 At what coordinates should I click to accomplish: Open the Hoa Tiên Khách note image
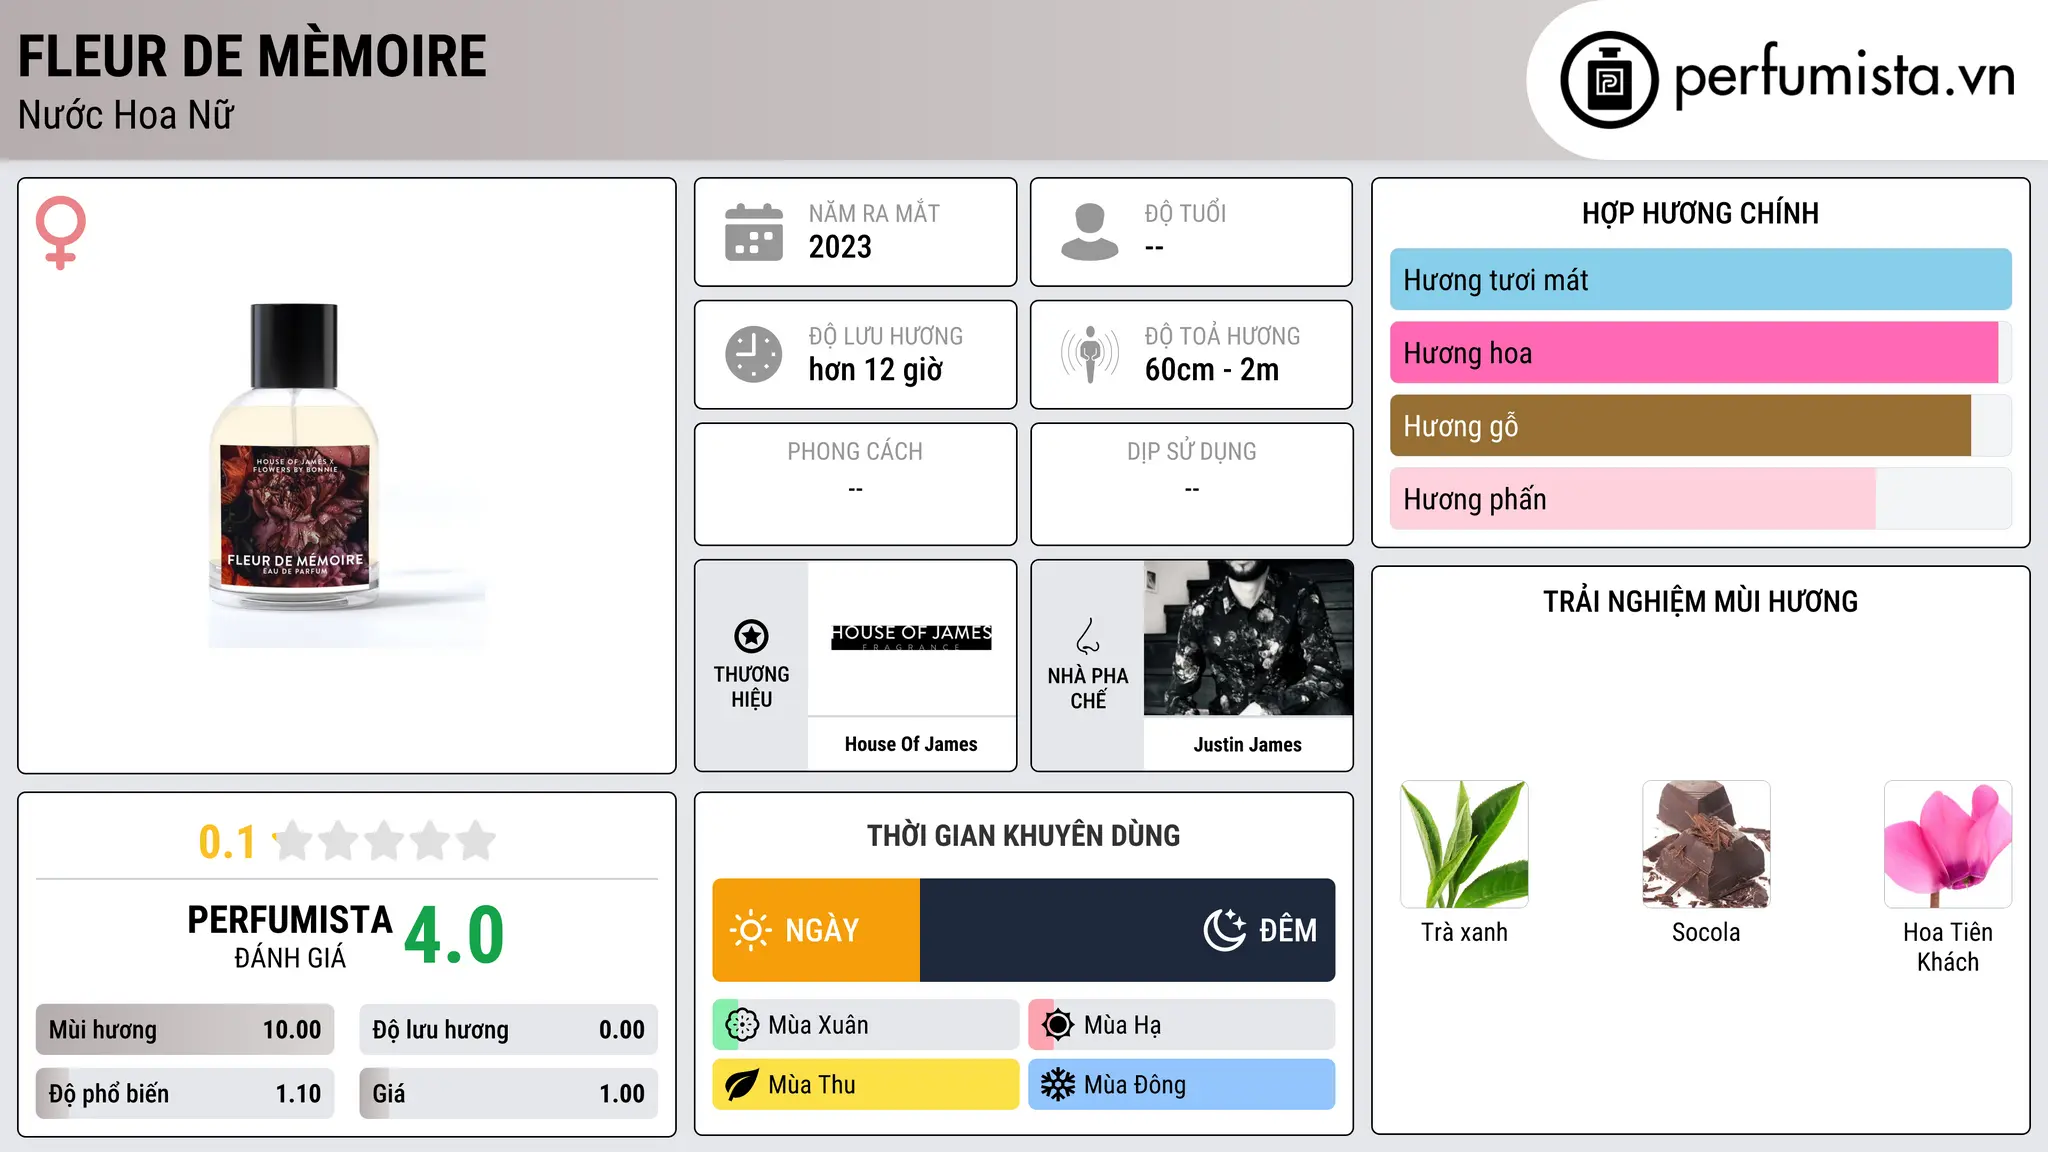tap(1948, 844)
